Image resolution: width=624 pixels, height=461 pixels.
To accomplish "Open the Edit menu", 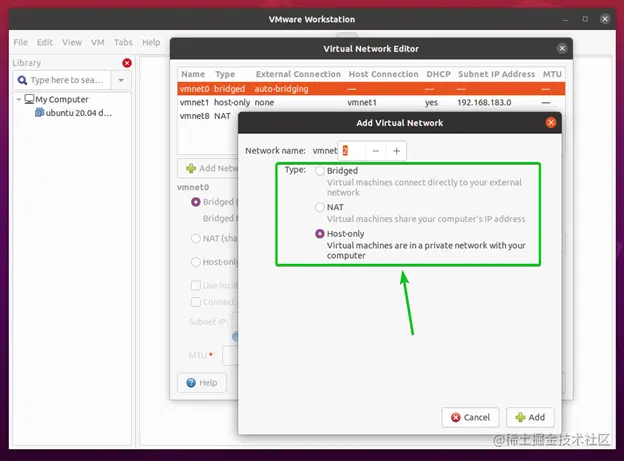I will [45, 42].
